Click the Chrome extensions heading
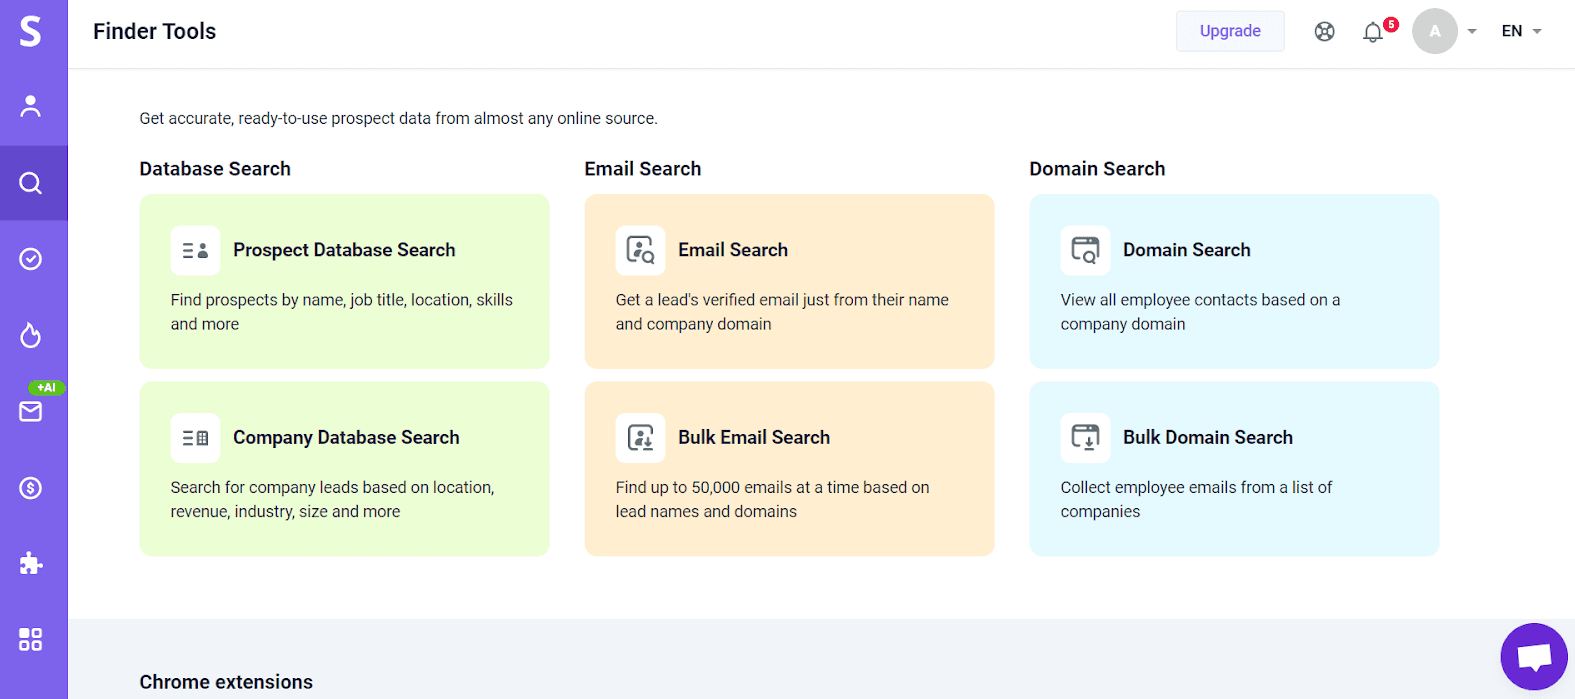The image size is (1575, 699). click(226, 682)
